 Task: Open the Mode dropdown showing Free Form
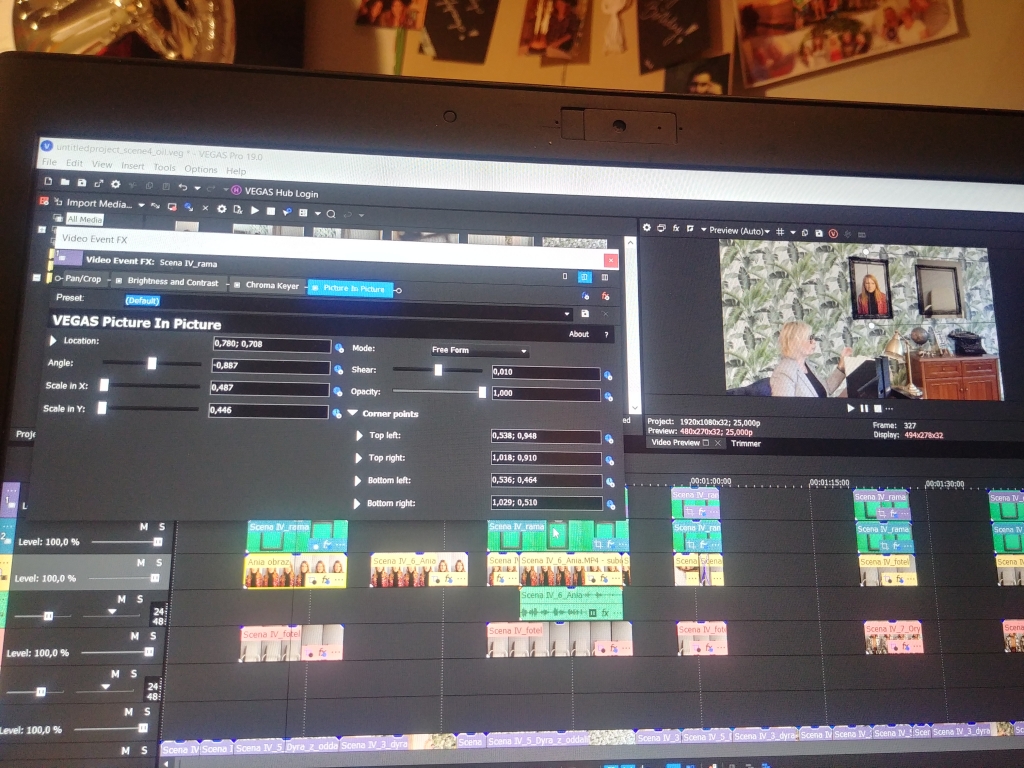click(x=479, y=351)
